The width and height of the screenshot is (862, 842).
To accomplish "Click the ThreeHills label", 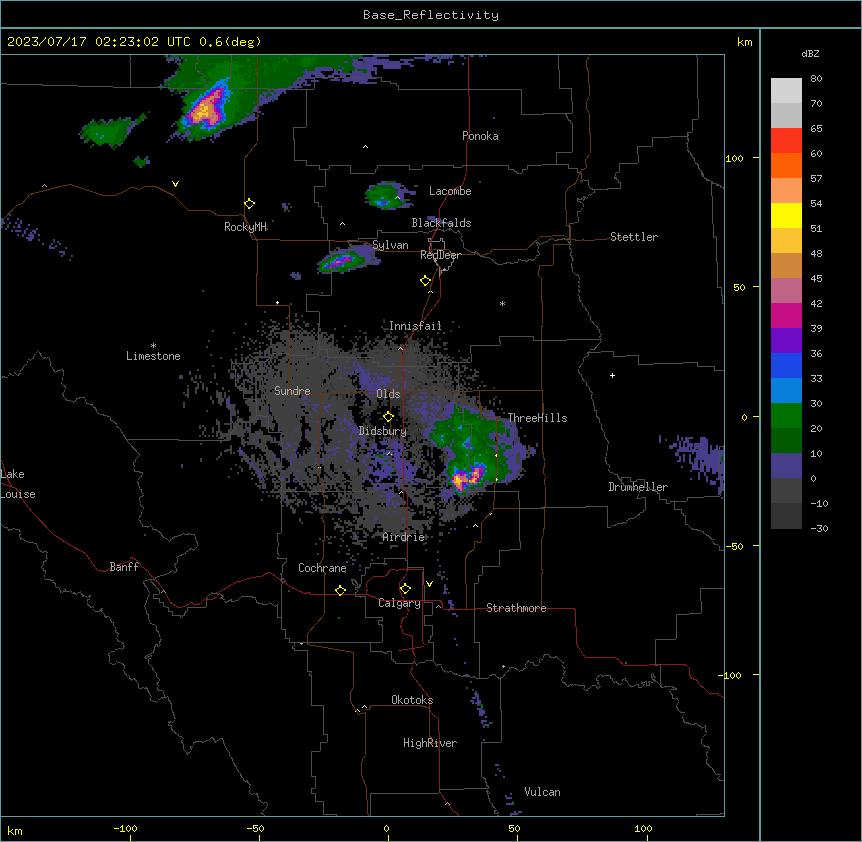I will (537, 418).
